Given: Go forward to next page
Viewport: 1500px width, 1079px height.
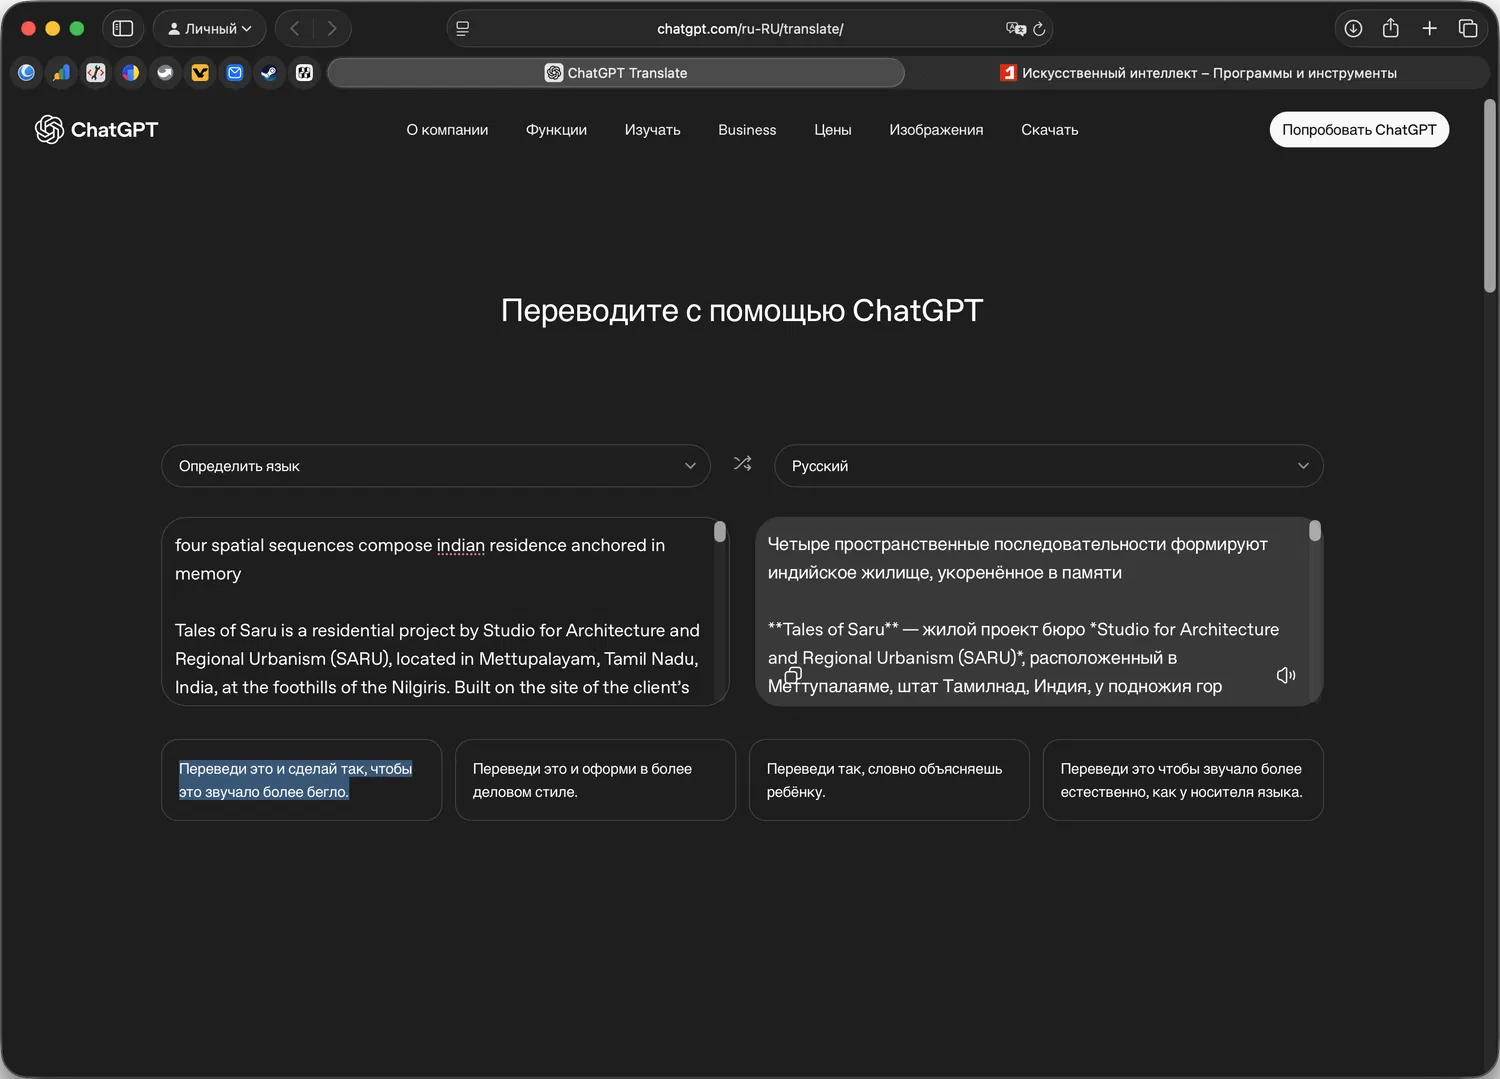Looking at the screenshot, I should tap(332, 29).
